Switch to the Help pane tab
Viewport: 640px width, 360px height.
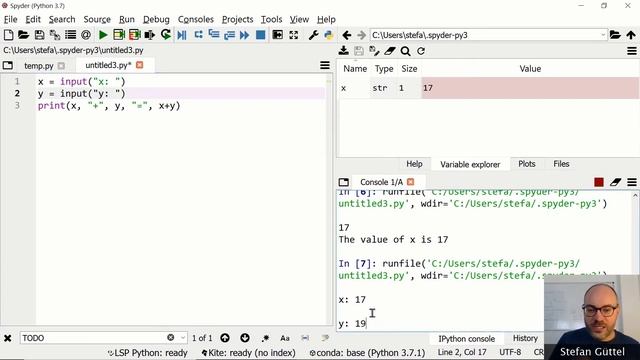tap(414, 164)
